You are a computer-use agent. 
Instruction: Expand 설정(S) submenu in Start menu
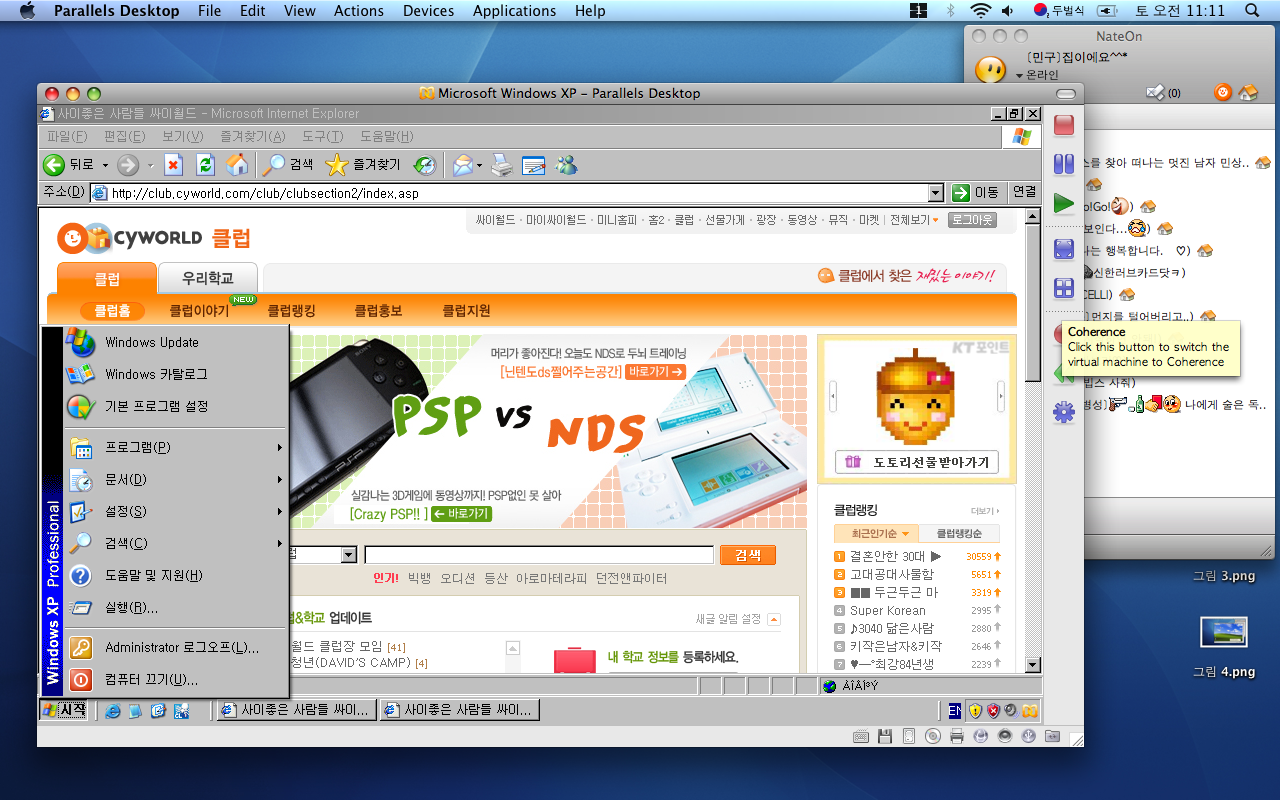(x=176, y=511)
